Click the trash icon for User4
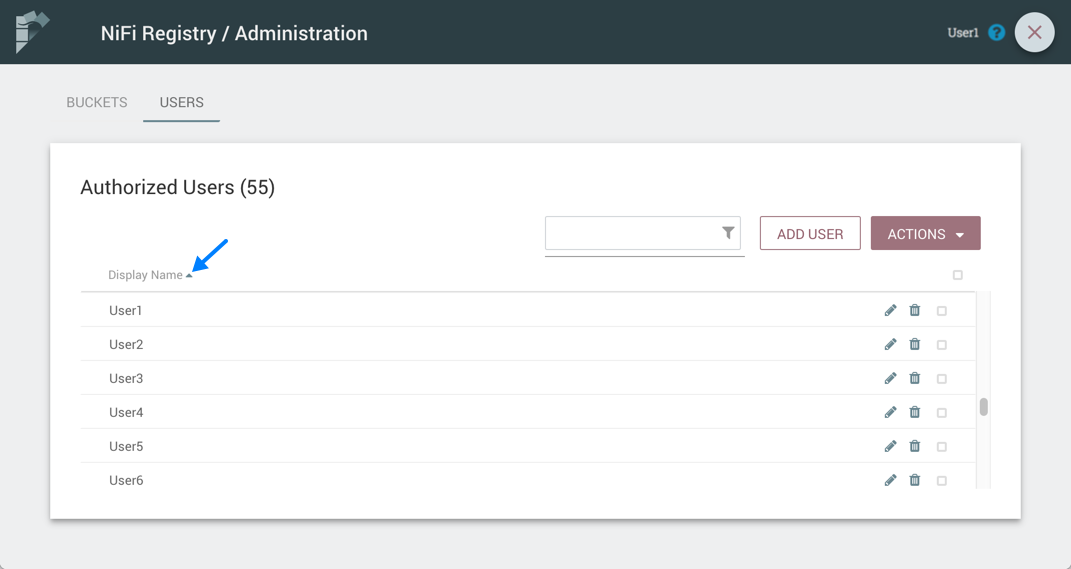This screenshot has width=1071, height=569. point(915,413)
